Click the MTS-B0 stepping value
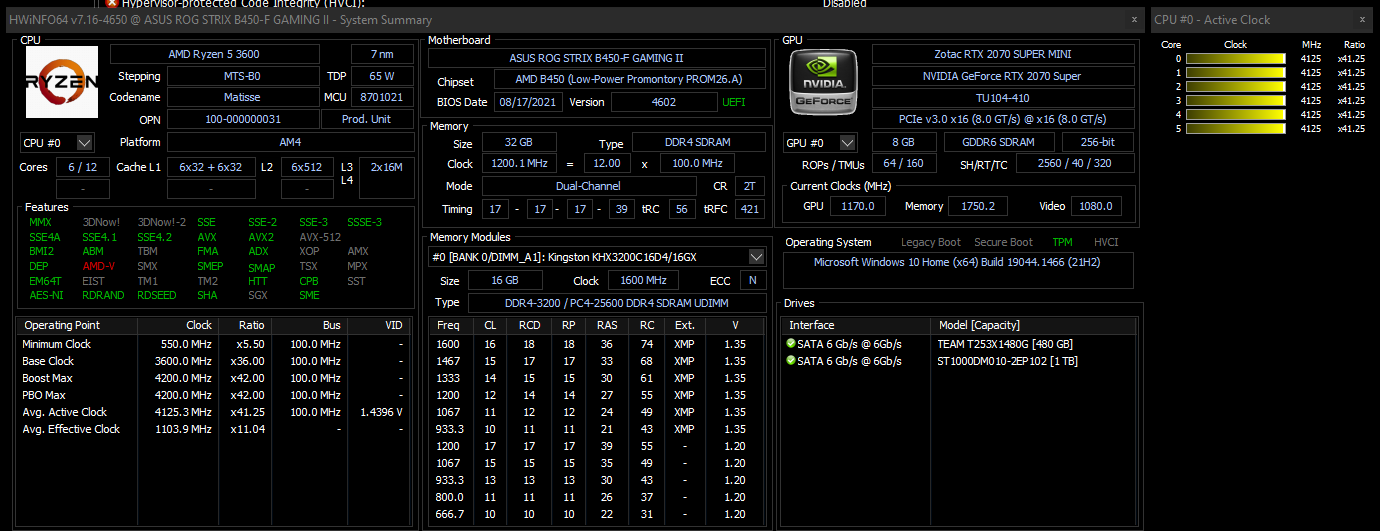This screenshot has height=531, width=1380. [x=242, y=76]
